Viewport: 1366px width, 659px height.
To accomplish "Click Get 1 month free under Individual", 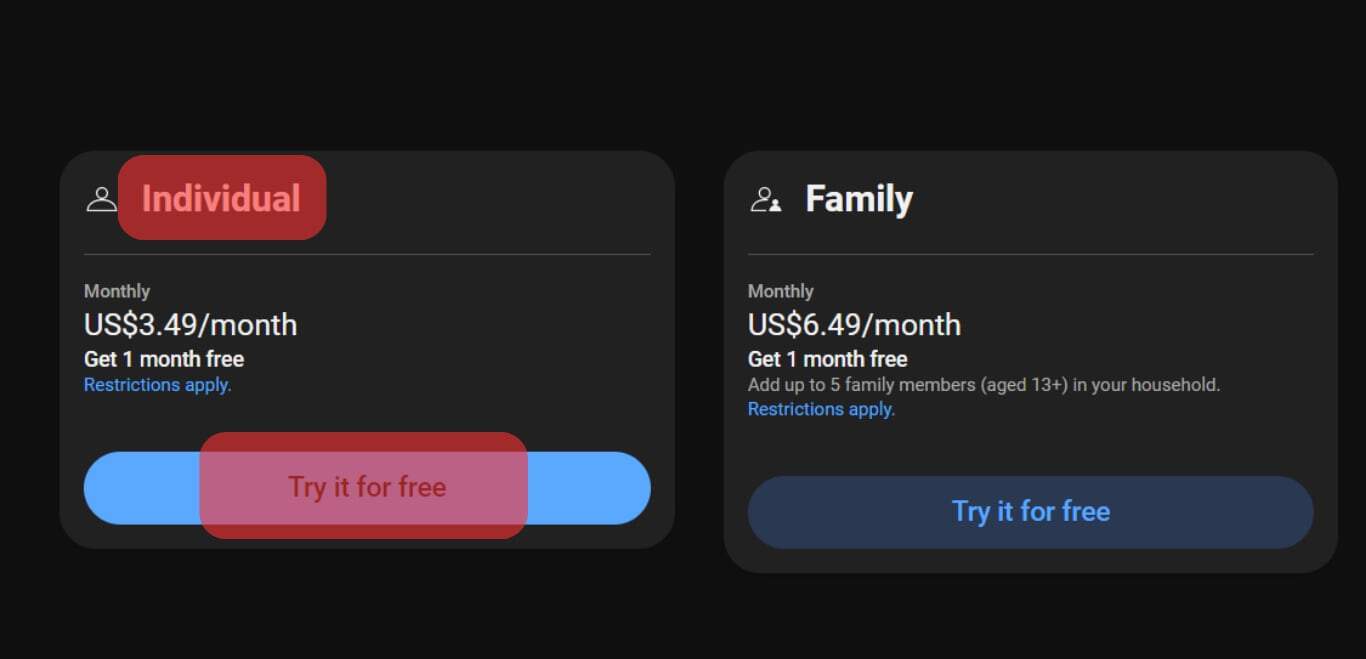I will point(164,359).
